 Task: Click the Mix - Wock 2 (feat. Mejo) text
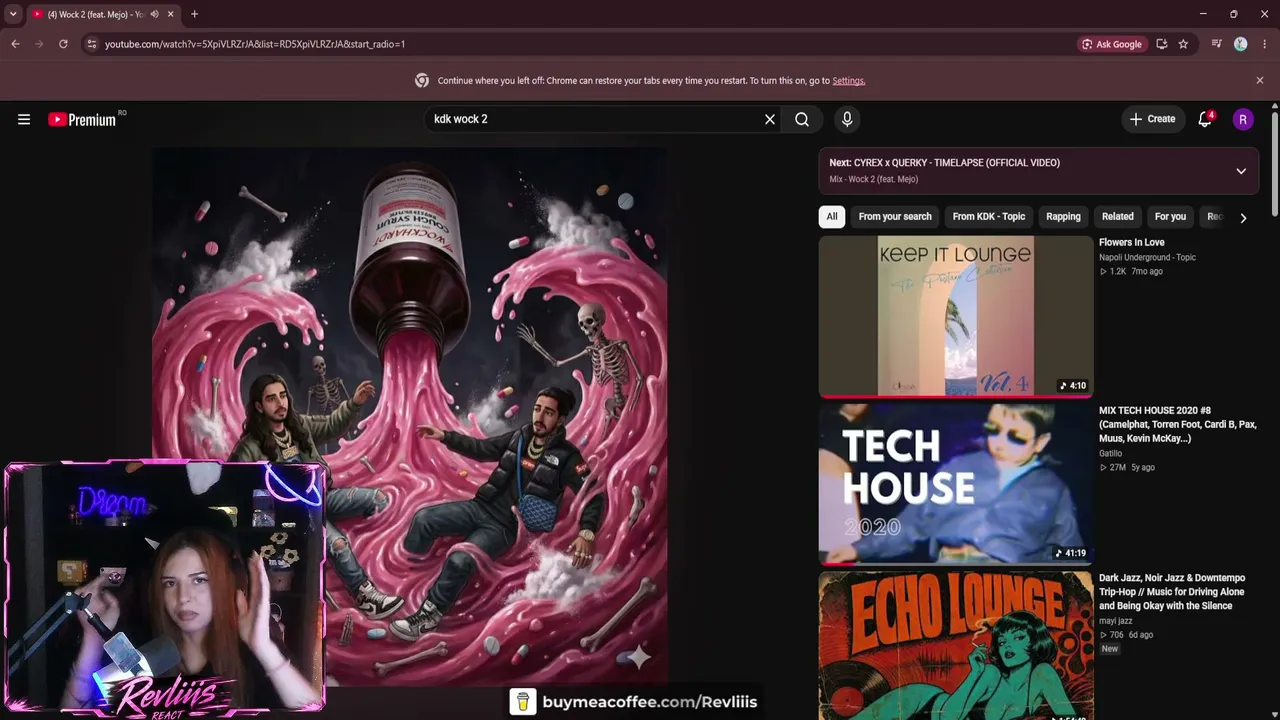873,179
